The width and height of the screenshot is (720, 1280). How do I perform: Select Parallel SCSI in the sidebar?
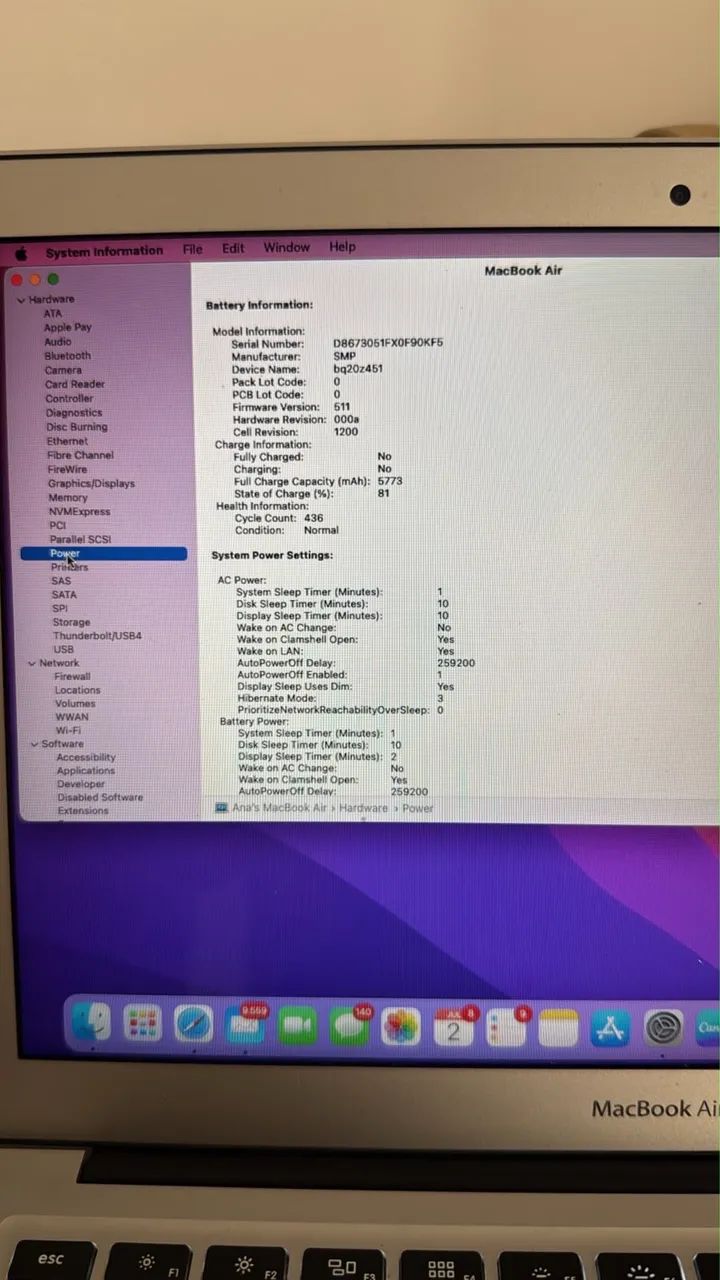click(x=81, y=539)
